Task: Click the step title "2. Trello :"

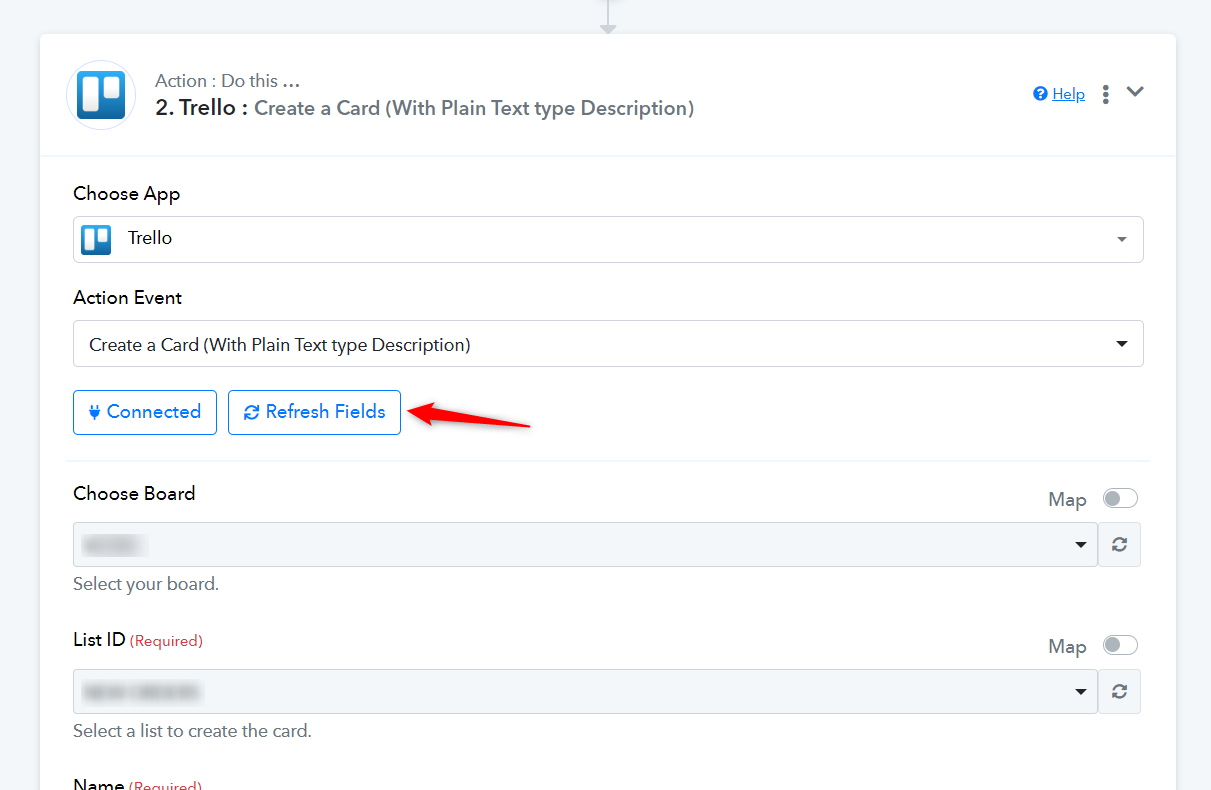Action: pos(202,108)
